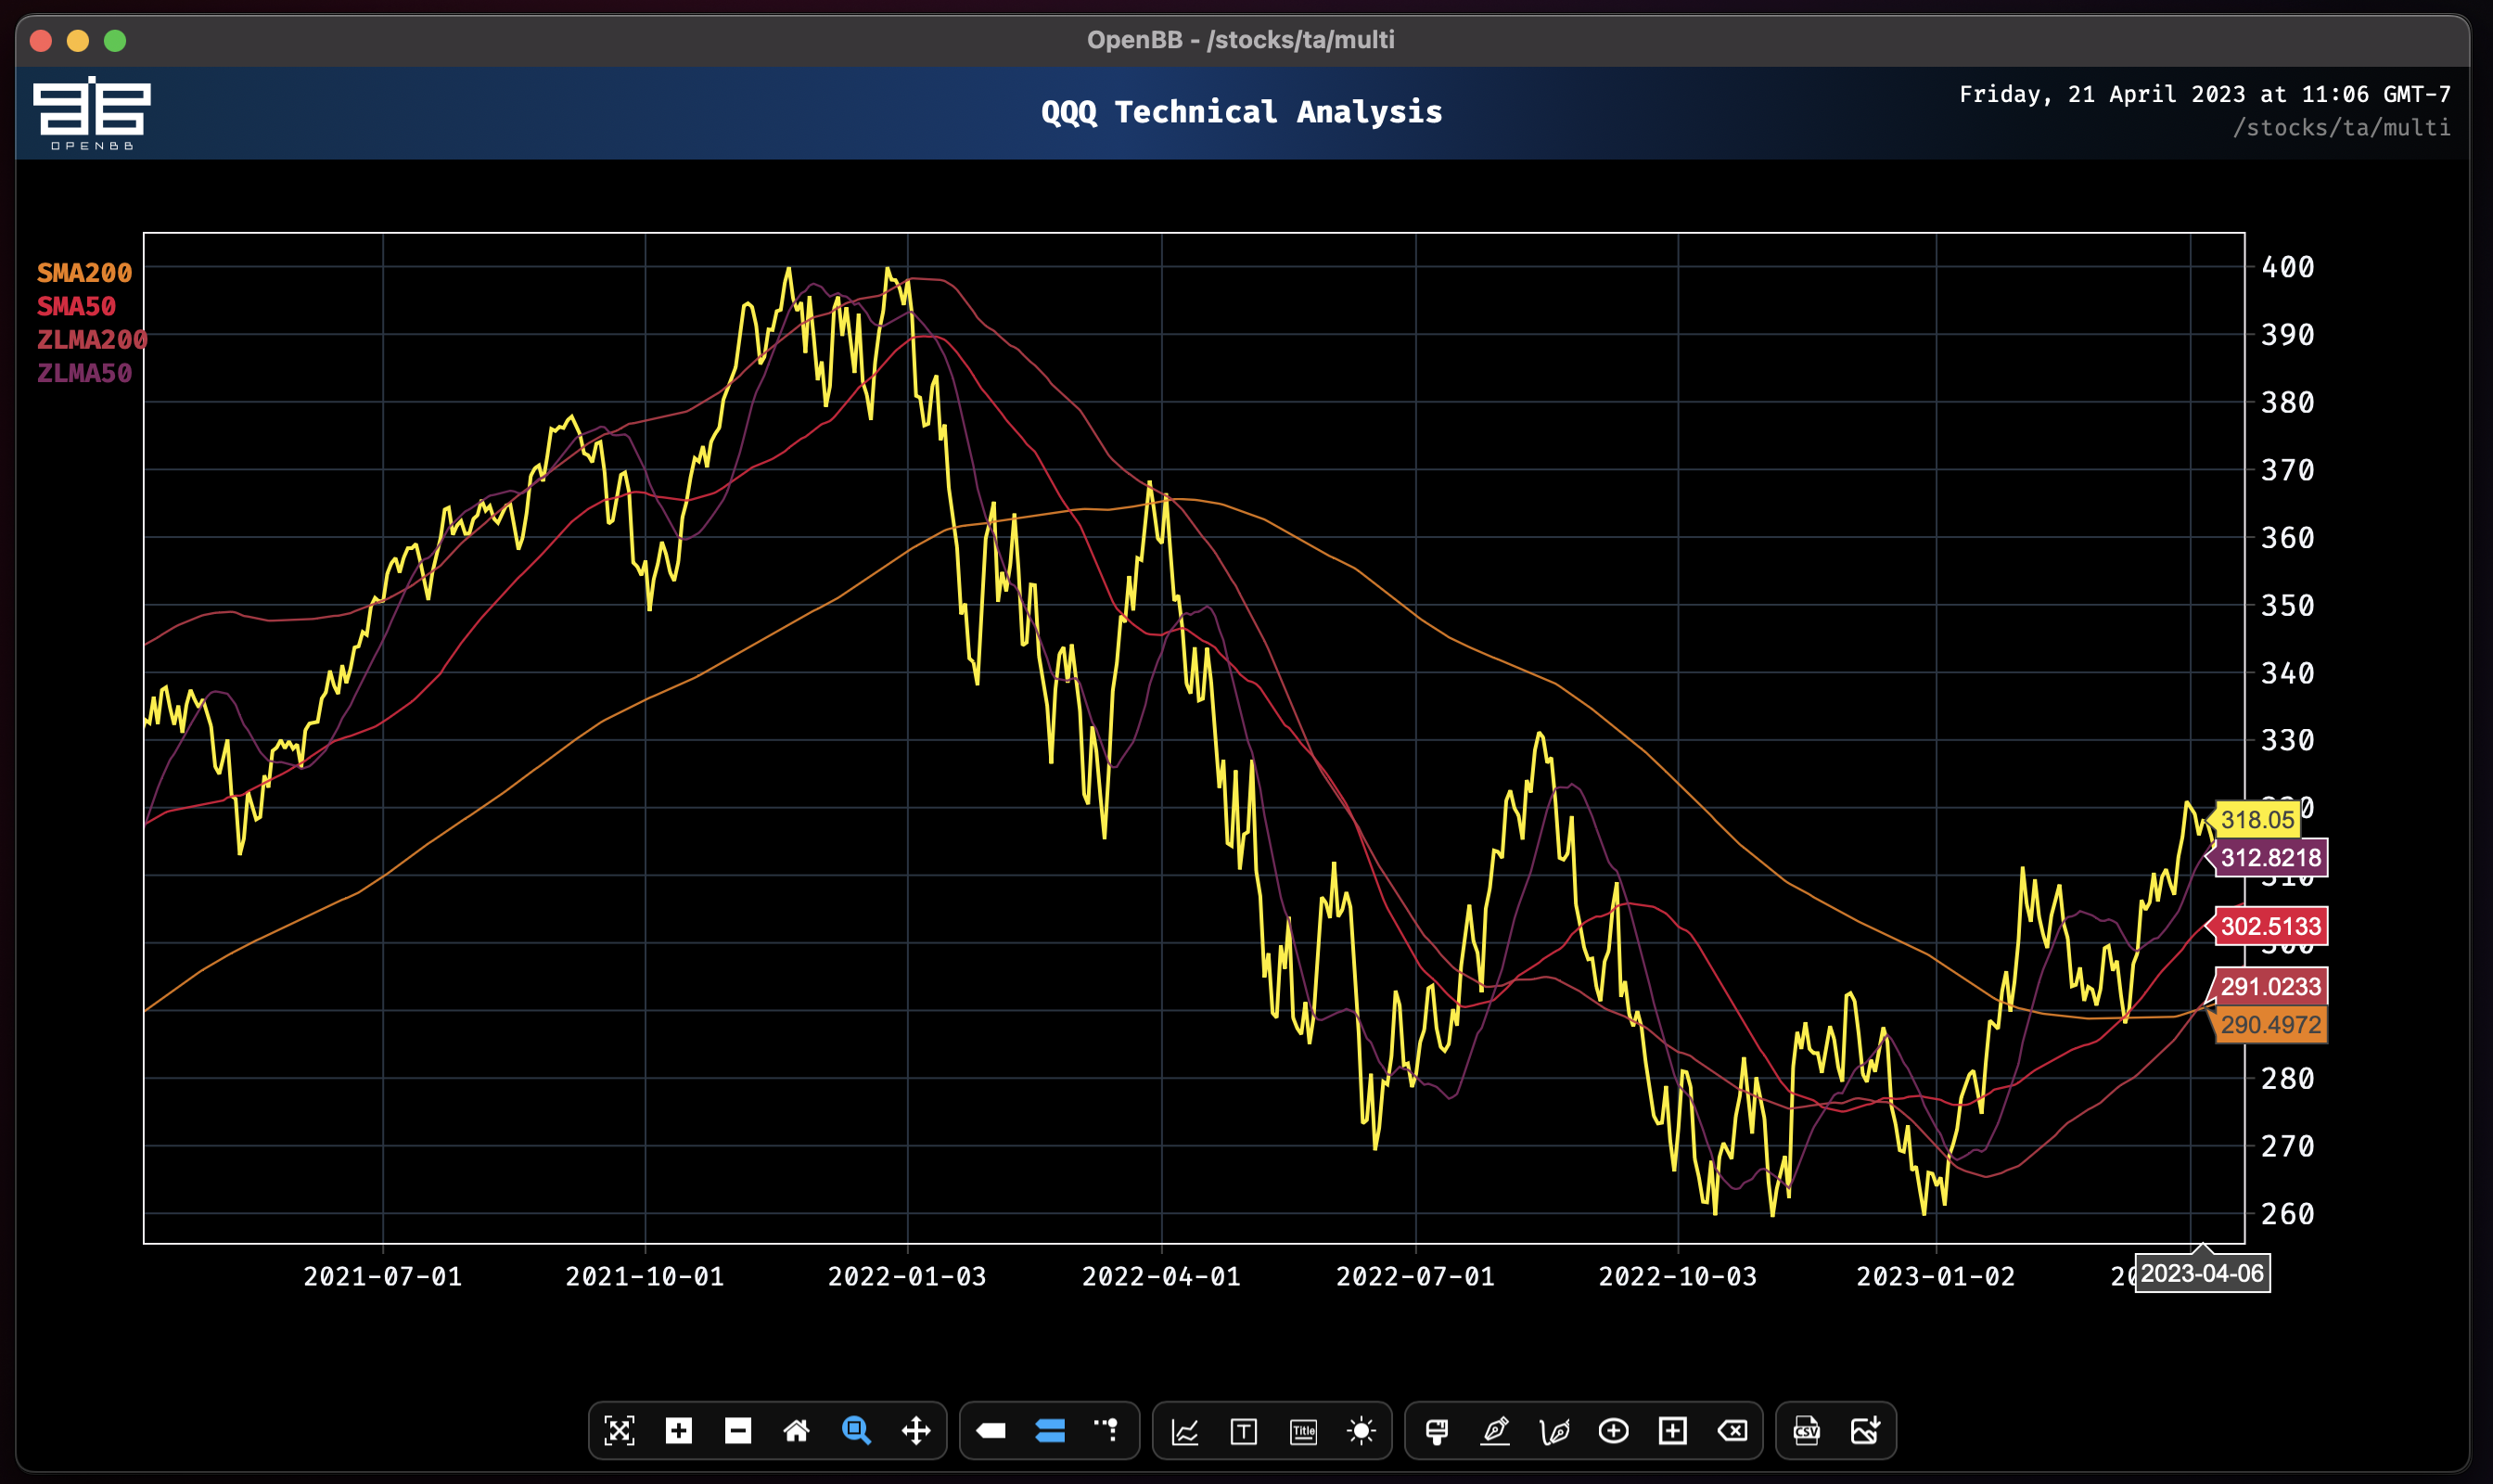2493x1484 pixels.
Task: Export data with the CSV icon
Action: (1806, 1431)
